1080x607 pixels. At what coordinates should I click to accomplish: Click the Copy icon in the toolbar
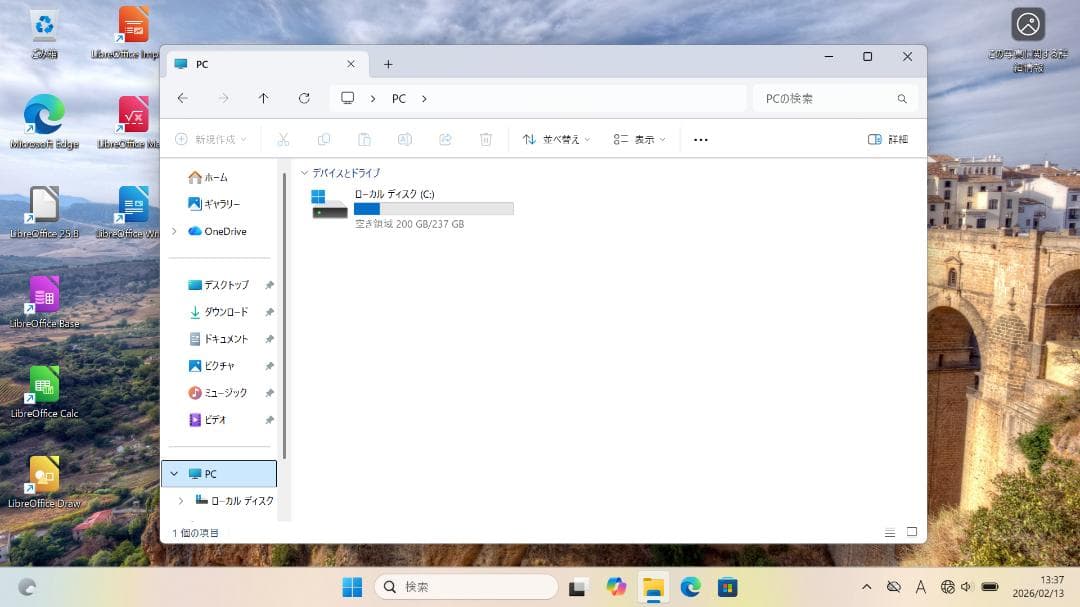click(x=324, y=139)
